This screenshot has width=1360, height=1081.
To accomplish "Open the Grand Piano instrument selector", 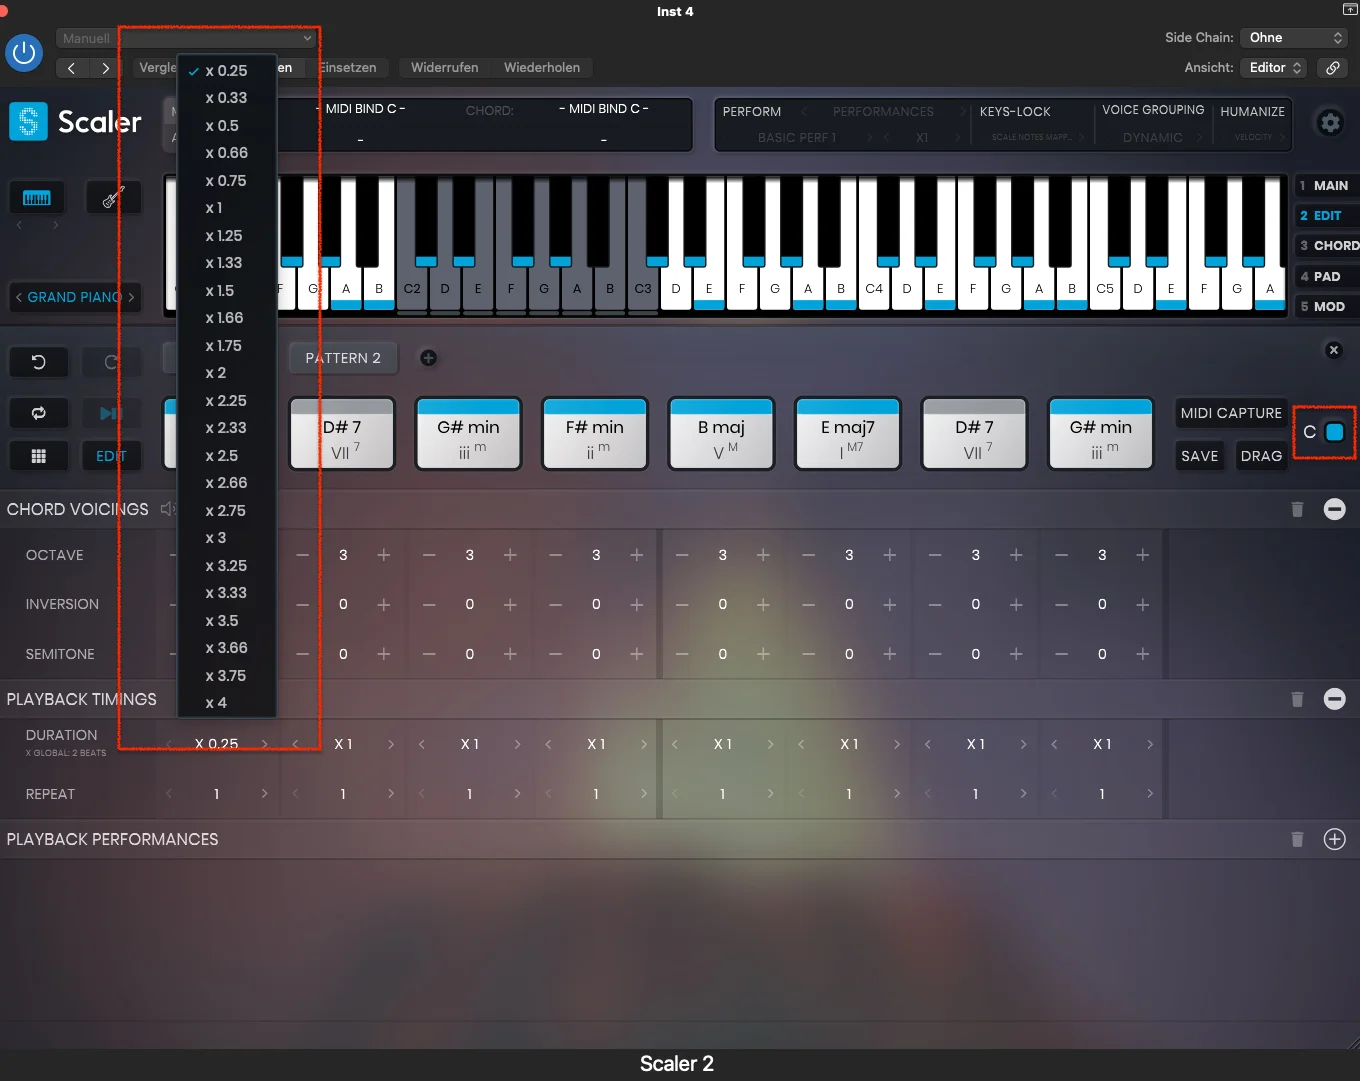I will pyautogui.click(x=75, y=297).
